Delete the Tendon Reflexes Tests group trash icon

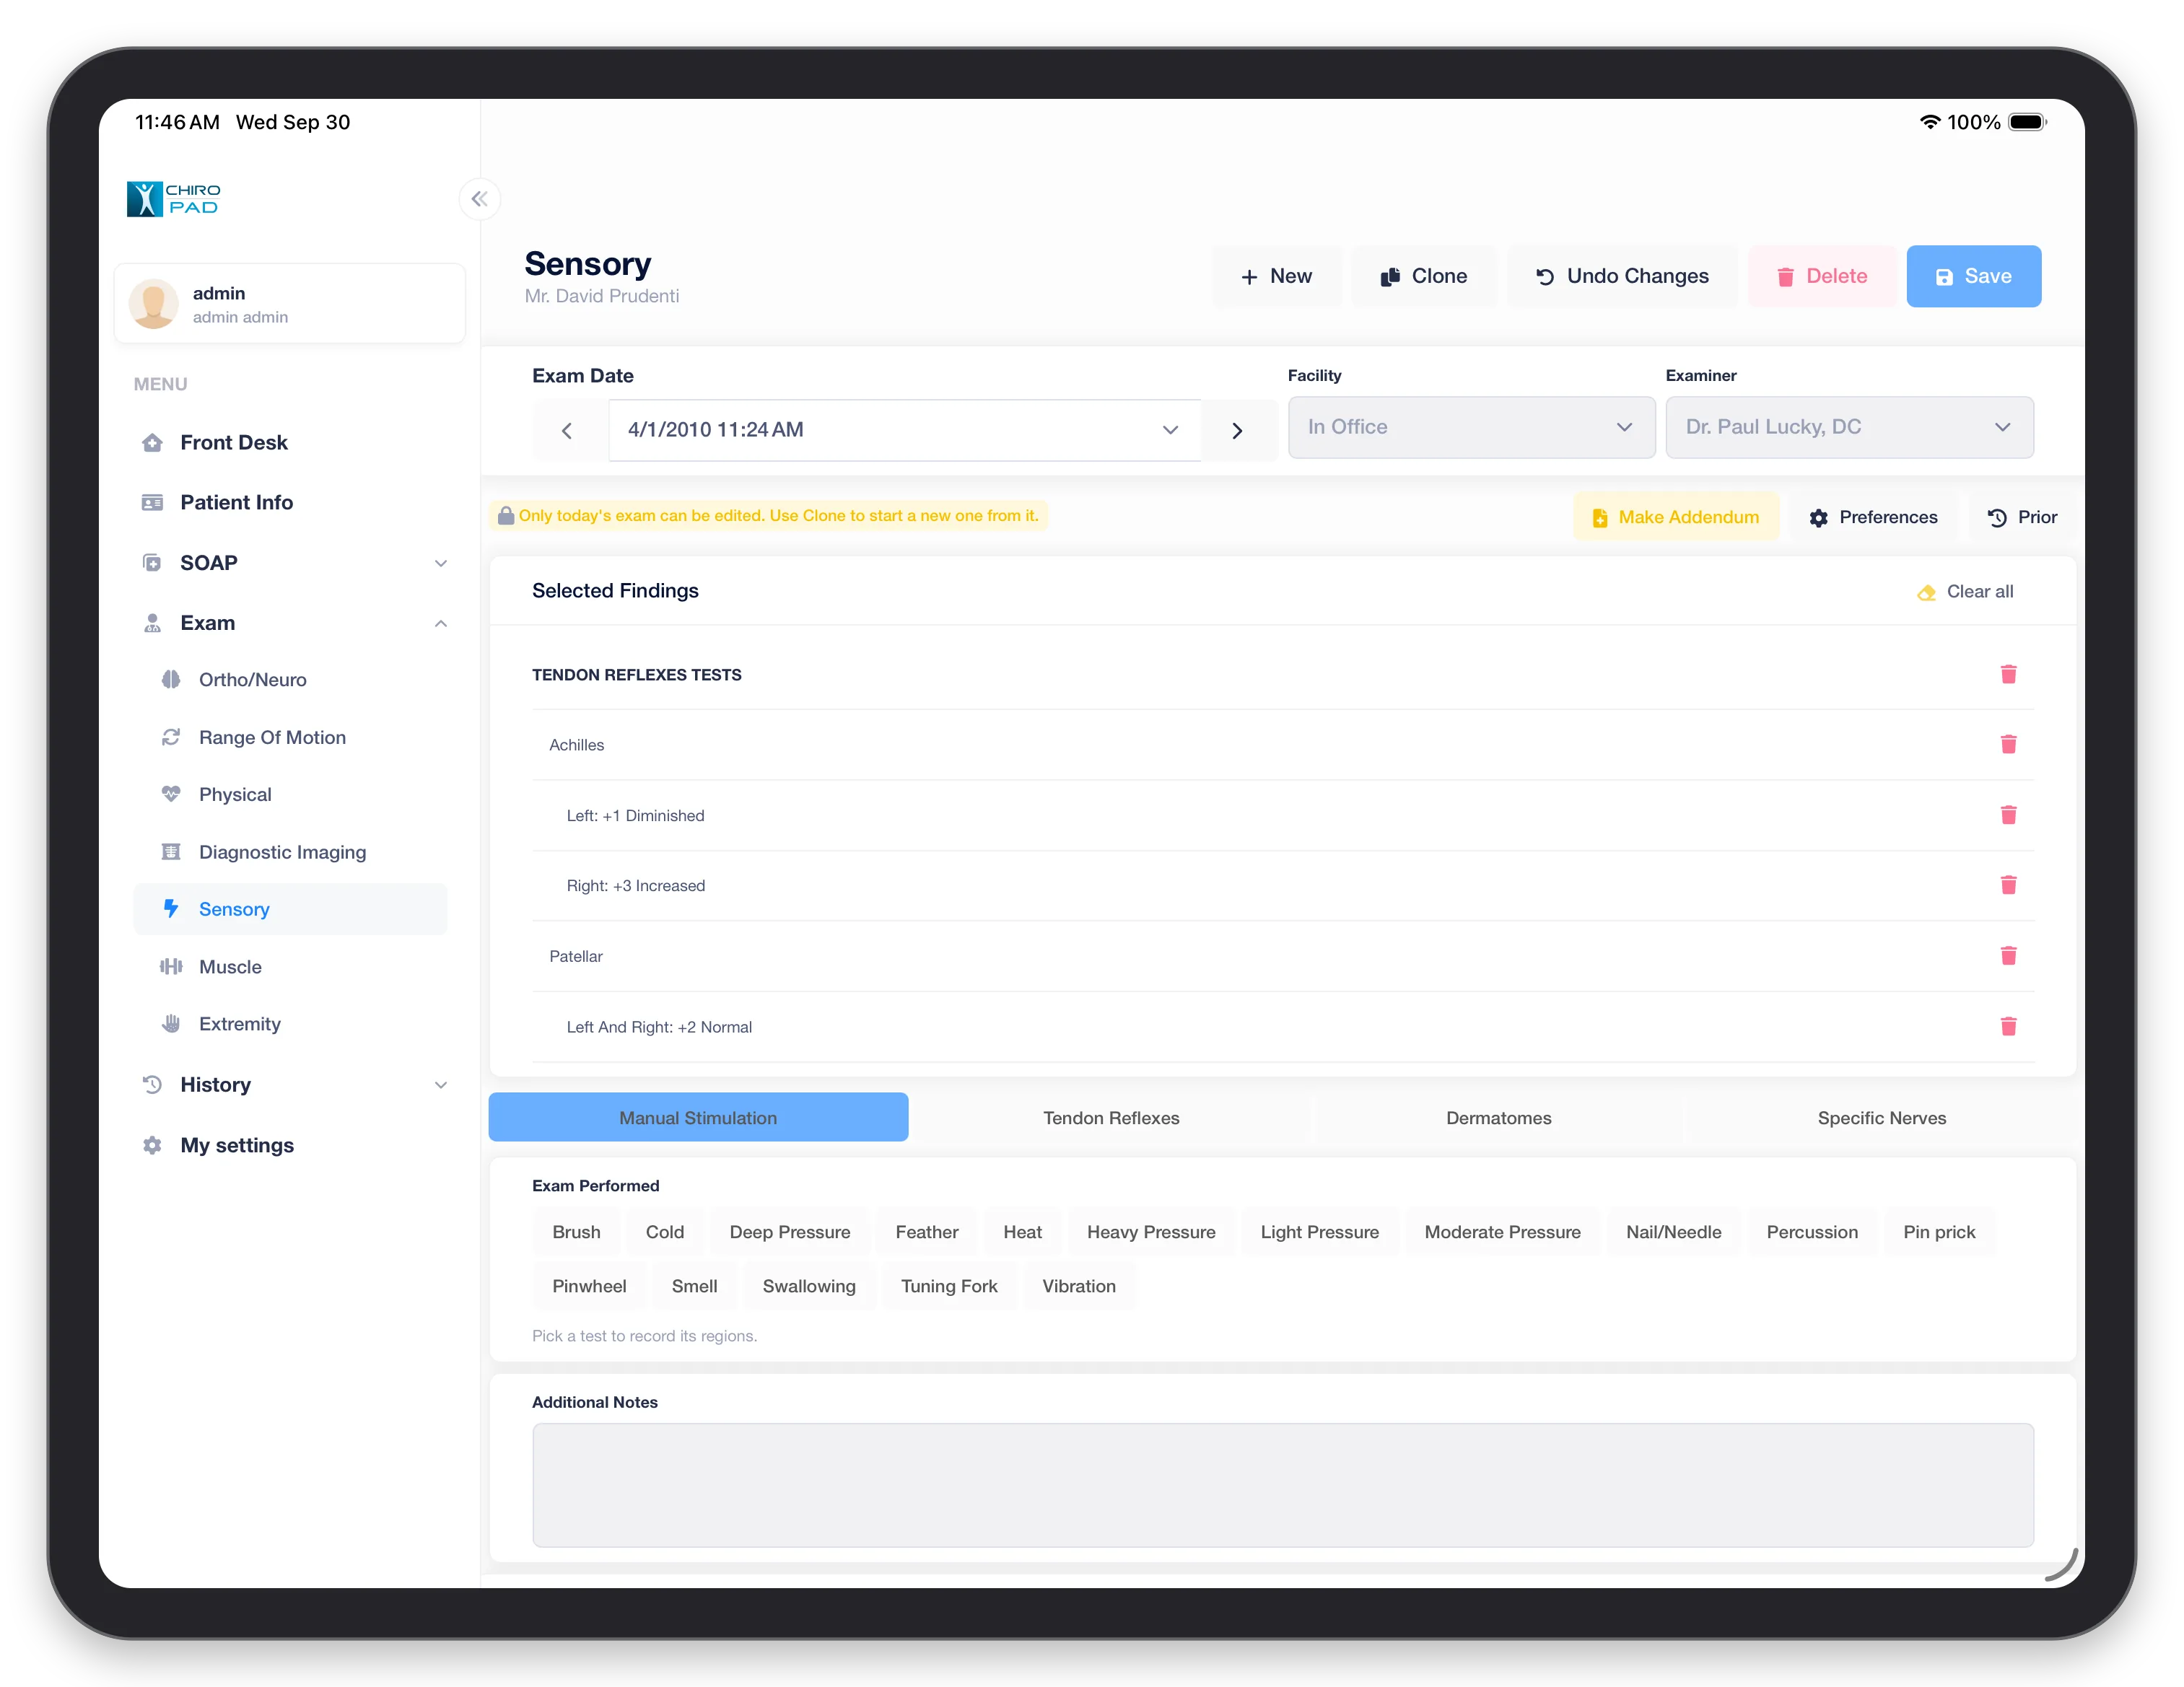click(2008, 674)
